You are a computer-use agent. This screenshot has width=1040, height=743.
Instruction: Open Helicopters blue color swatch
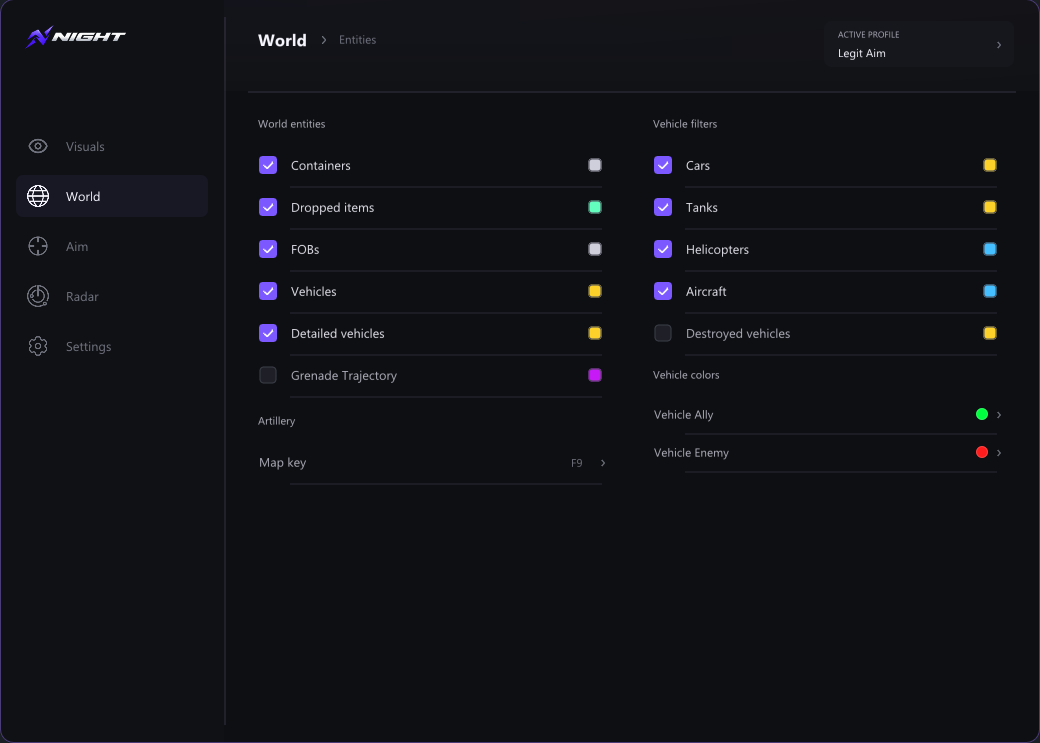tap(990, 249)
